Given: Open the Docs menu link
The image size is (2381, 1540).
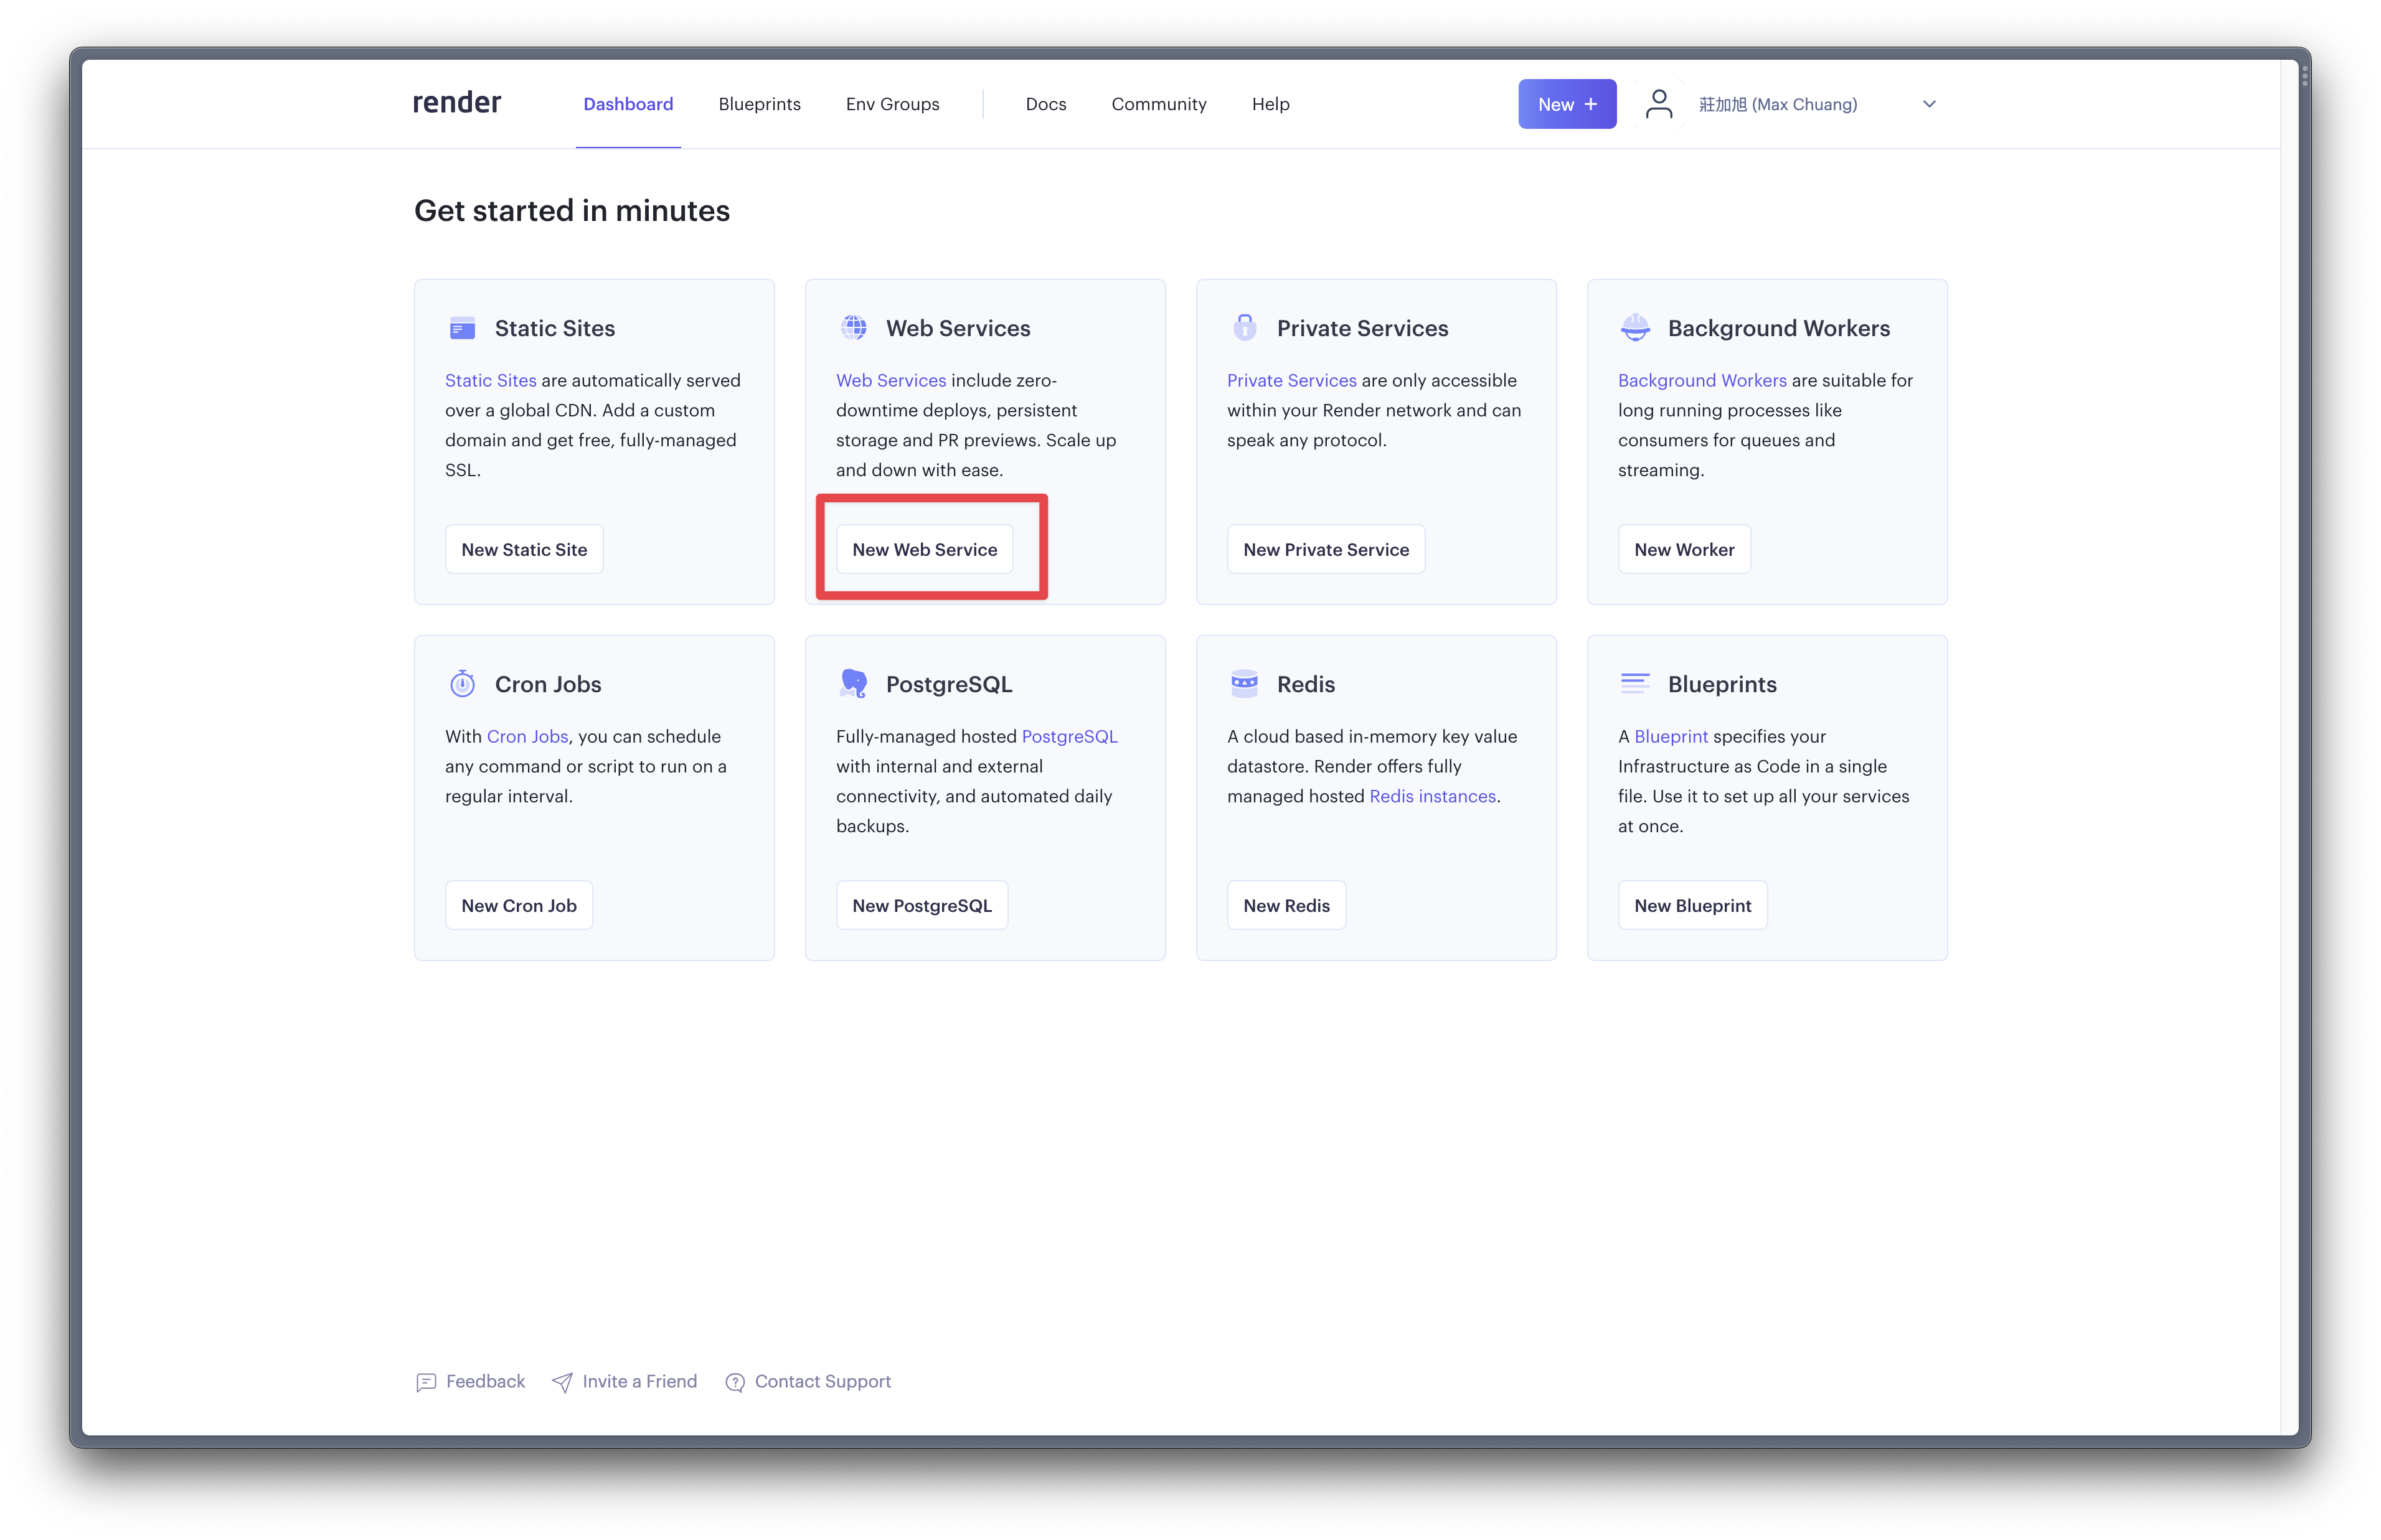Looking at the screenshot, I should pyautogui.click(x=1045, y=104).
